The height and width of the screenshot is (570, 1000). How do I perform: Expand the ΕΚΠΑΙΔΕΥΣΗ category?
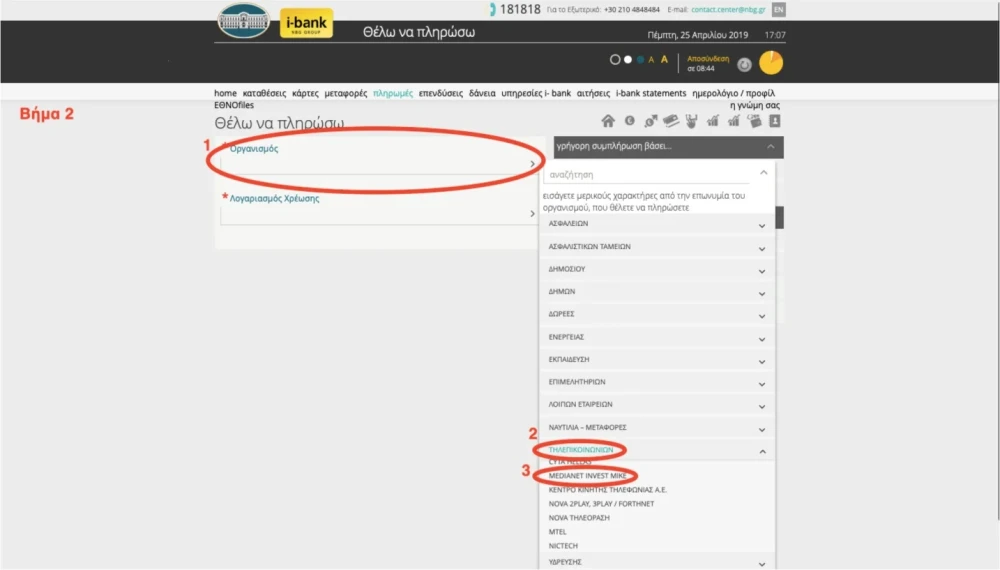657,360
